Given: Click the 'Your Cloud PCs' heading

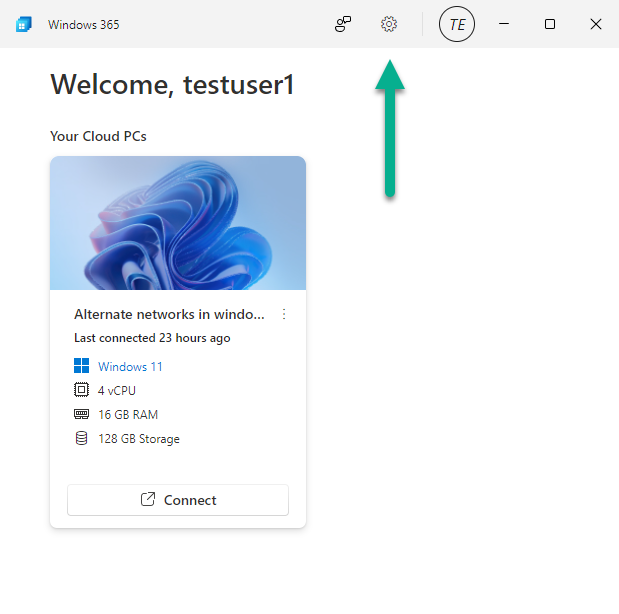Looking at the screenshot, I should pos(98,137).
